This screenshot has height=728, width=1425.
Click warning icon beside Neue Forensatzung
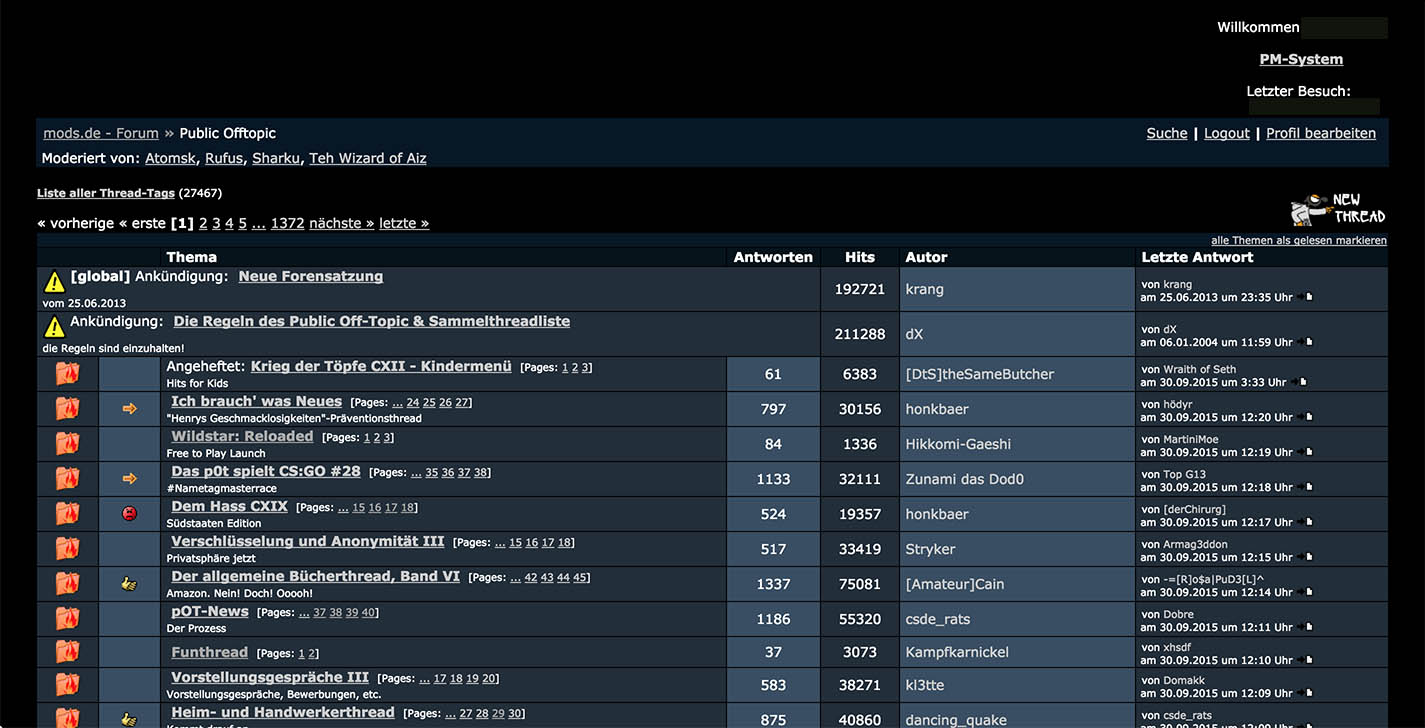point(54,283)
